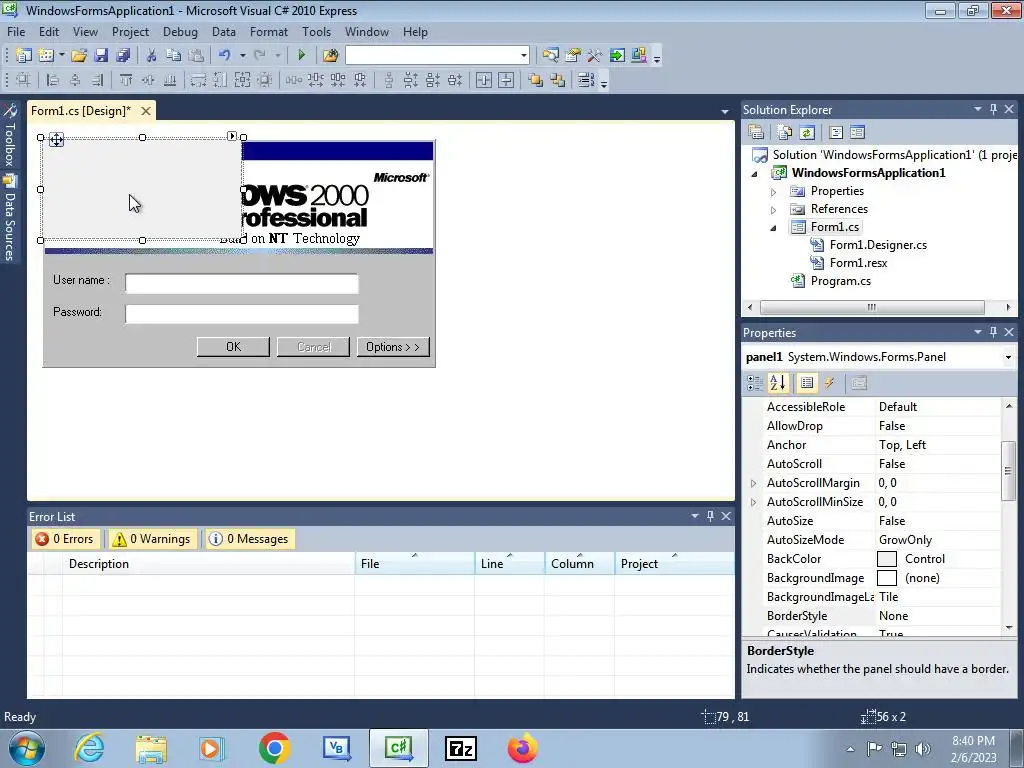
Task: Click the Options >> button on the form
Action: pyautogui.click(x=392, y=347)
